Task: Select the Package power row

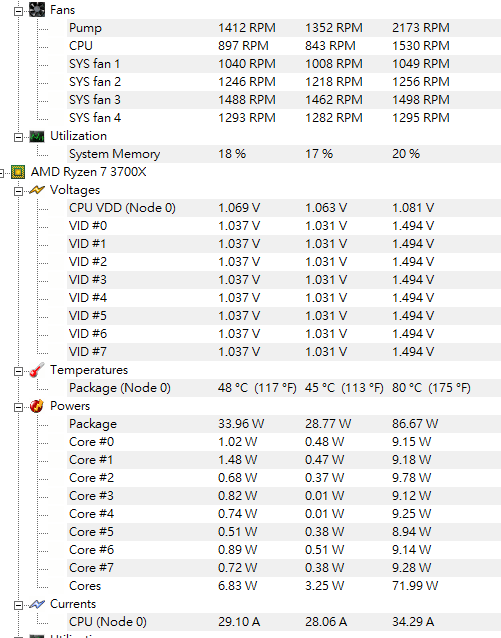Action: coord(284,424)
